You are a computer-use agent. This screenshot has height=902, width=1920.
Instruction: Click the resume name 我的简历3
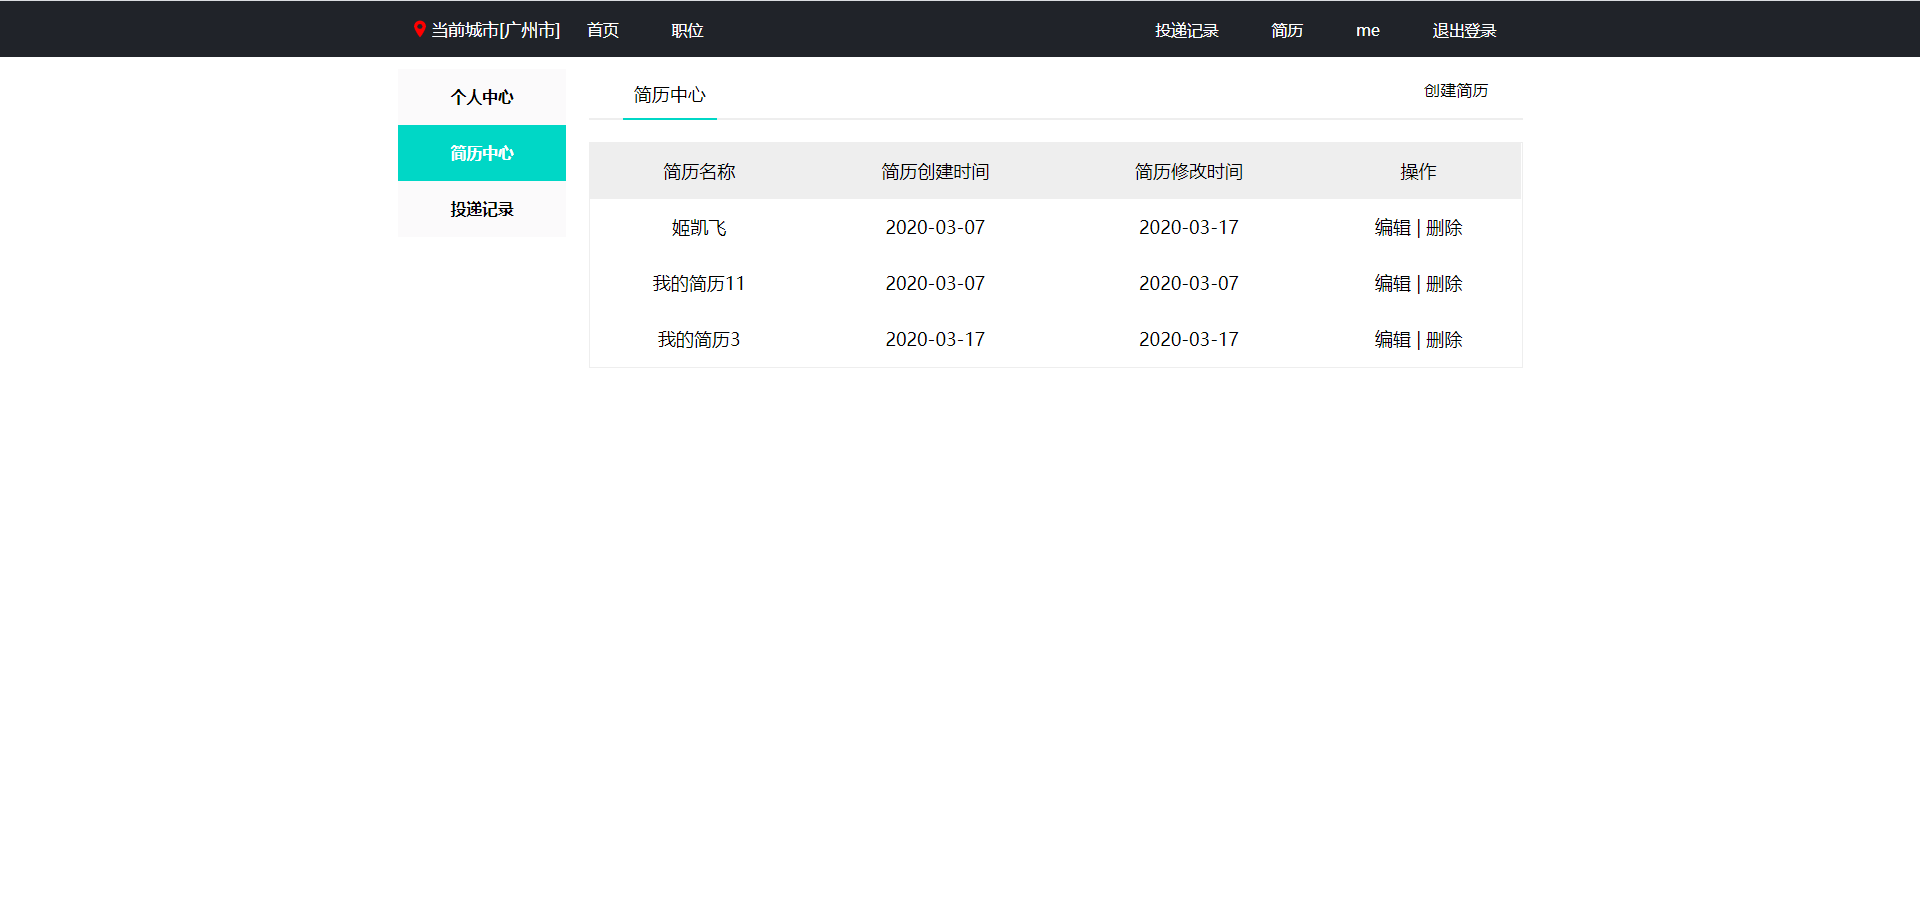coord(699,340)
